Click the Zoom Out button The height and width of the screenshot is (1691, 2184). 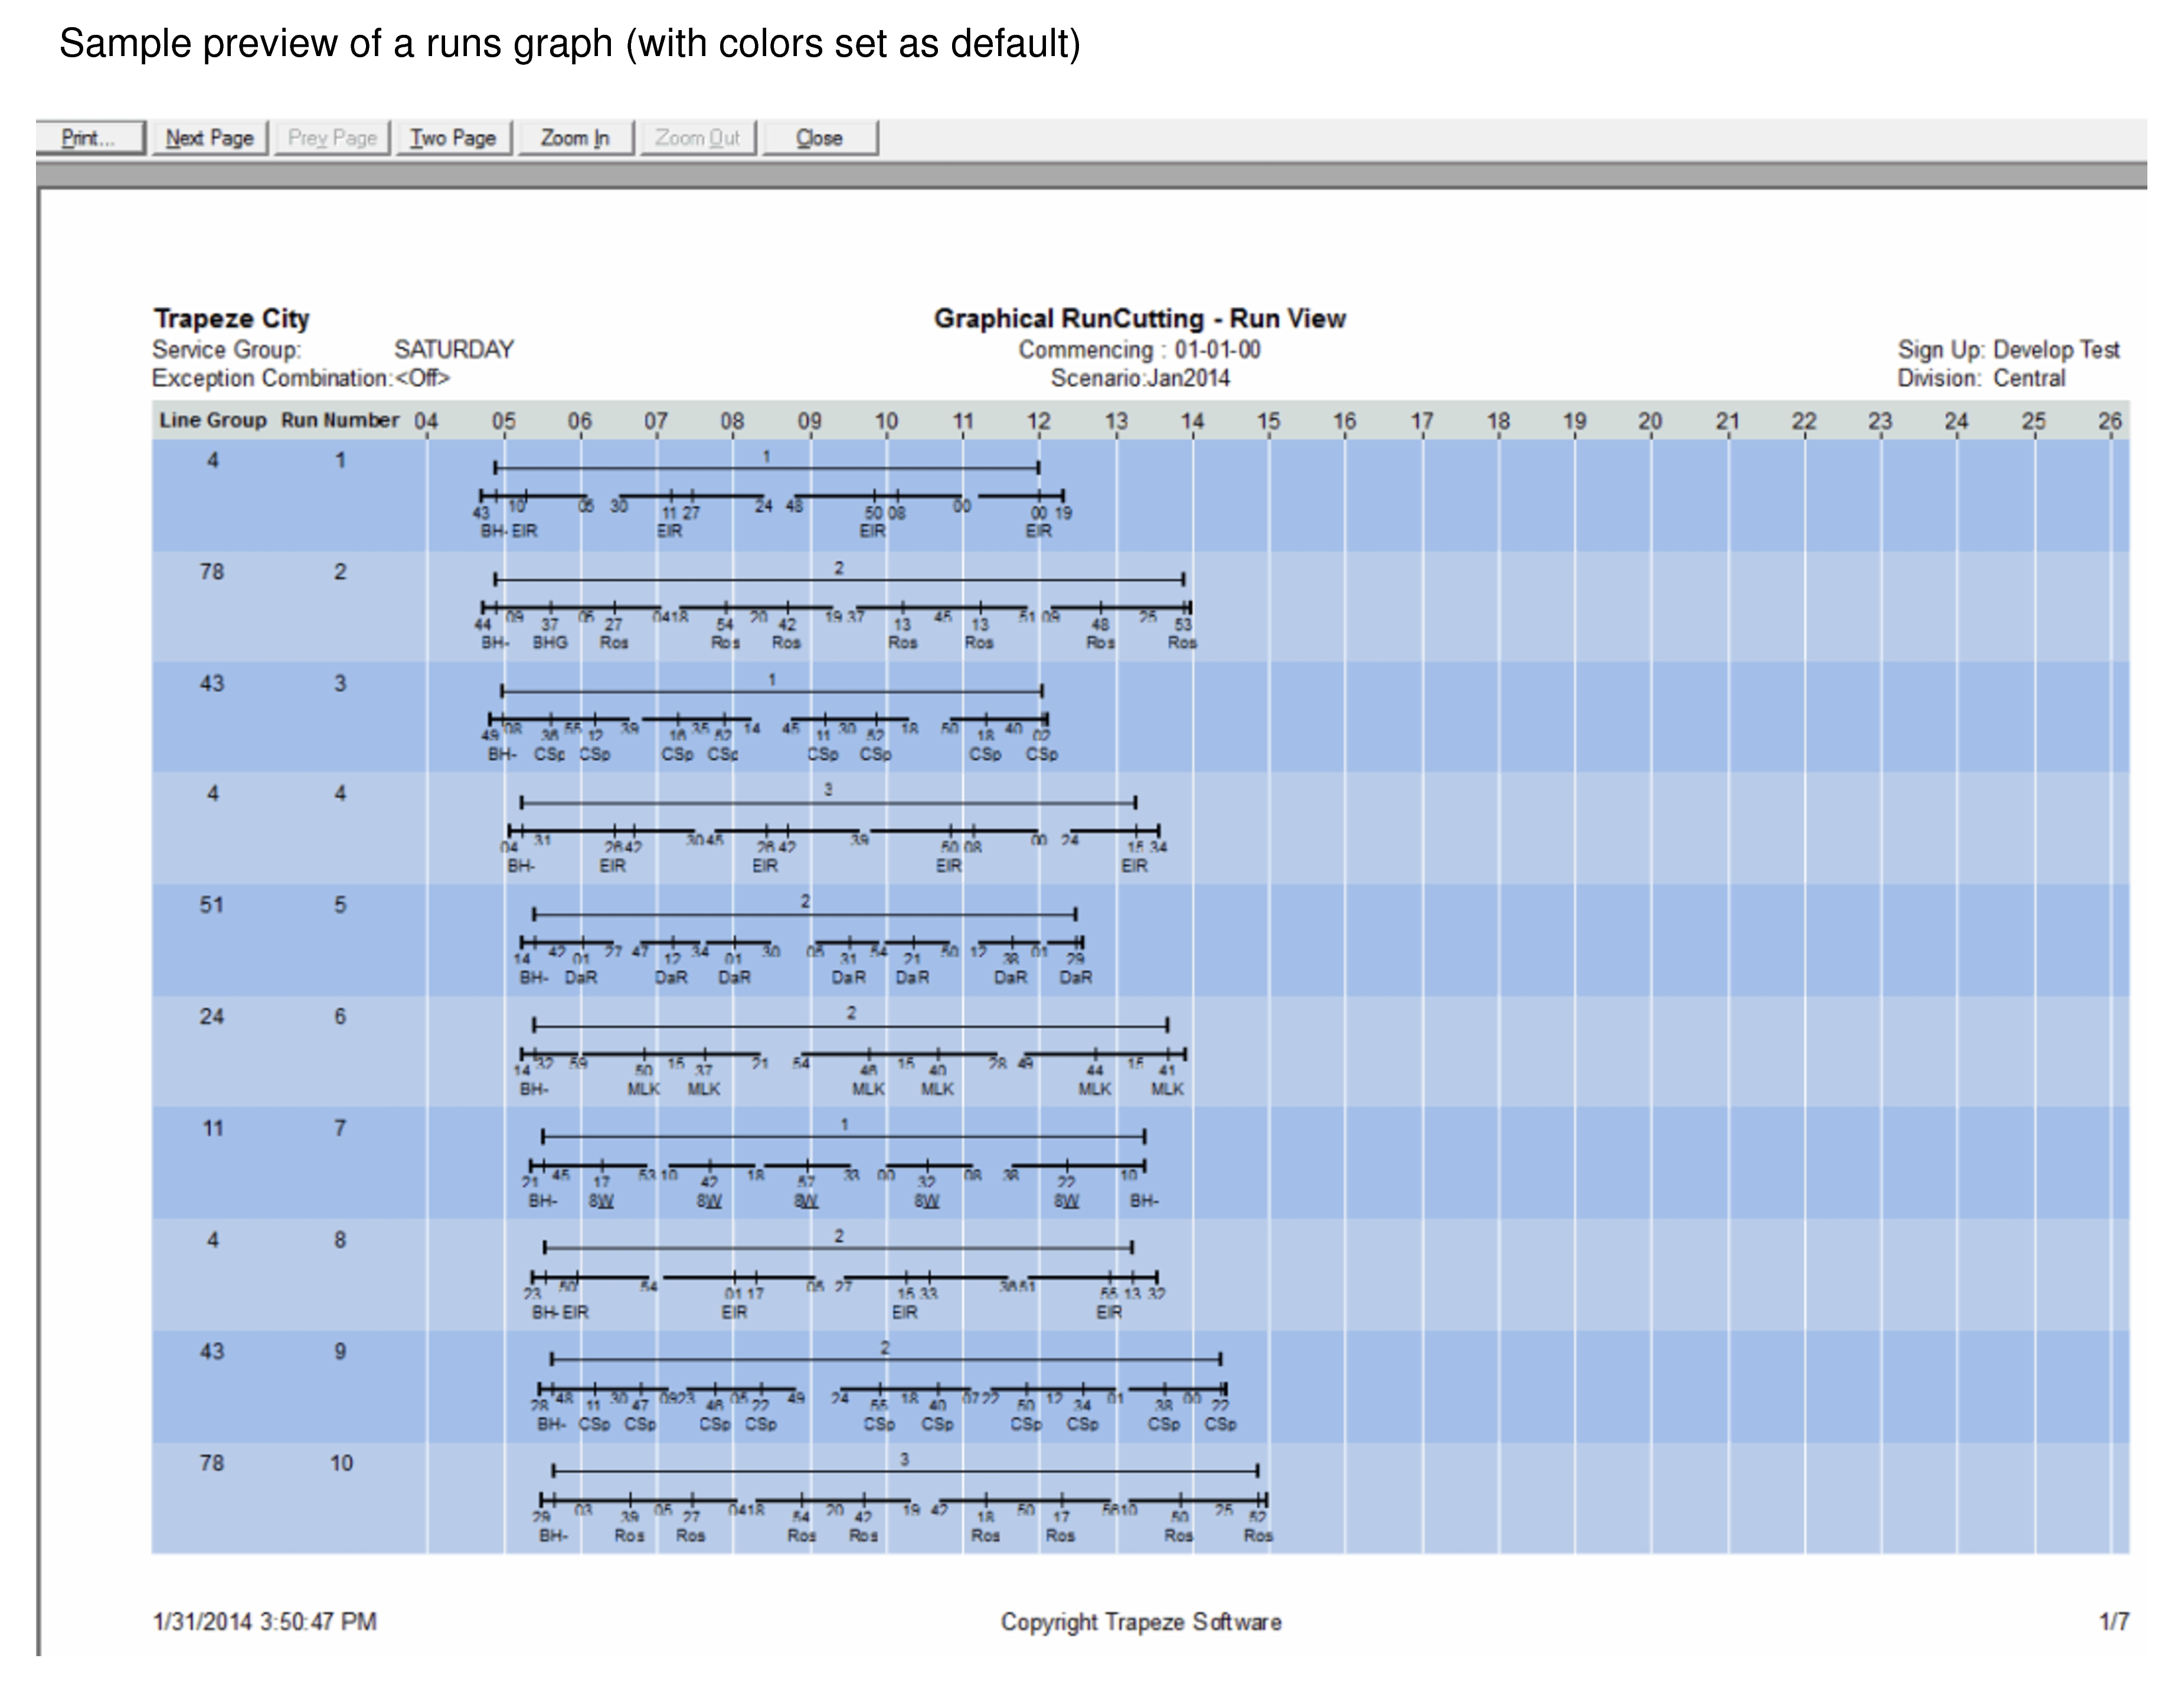[699, 137]
